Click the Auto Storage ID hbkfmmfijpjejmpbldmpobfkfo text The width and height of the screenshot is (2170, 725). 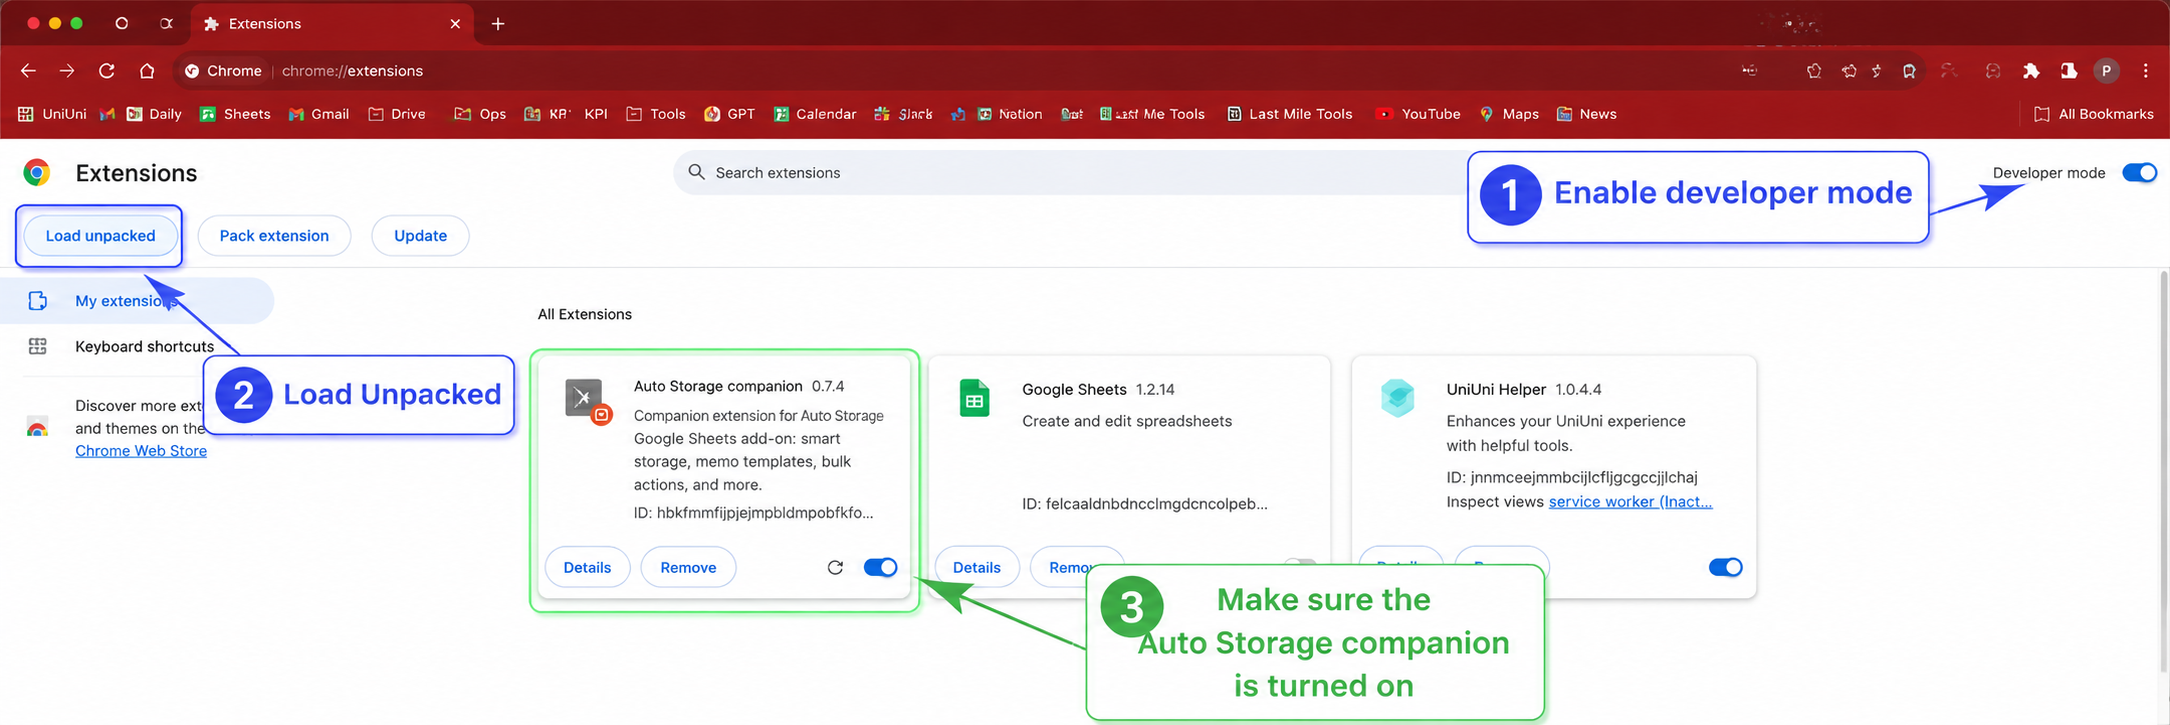coord(753,513)
